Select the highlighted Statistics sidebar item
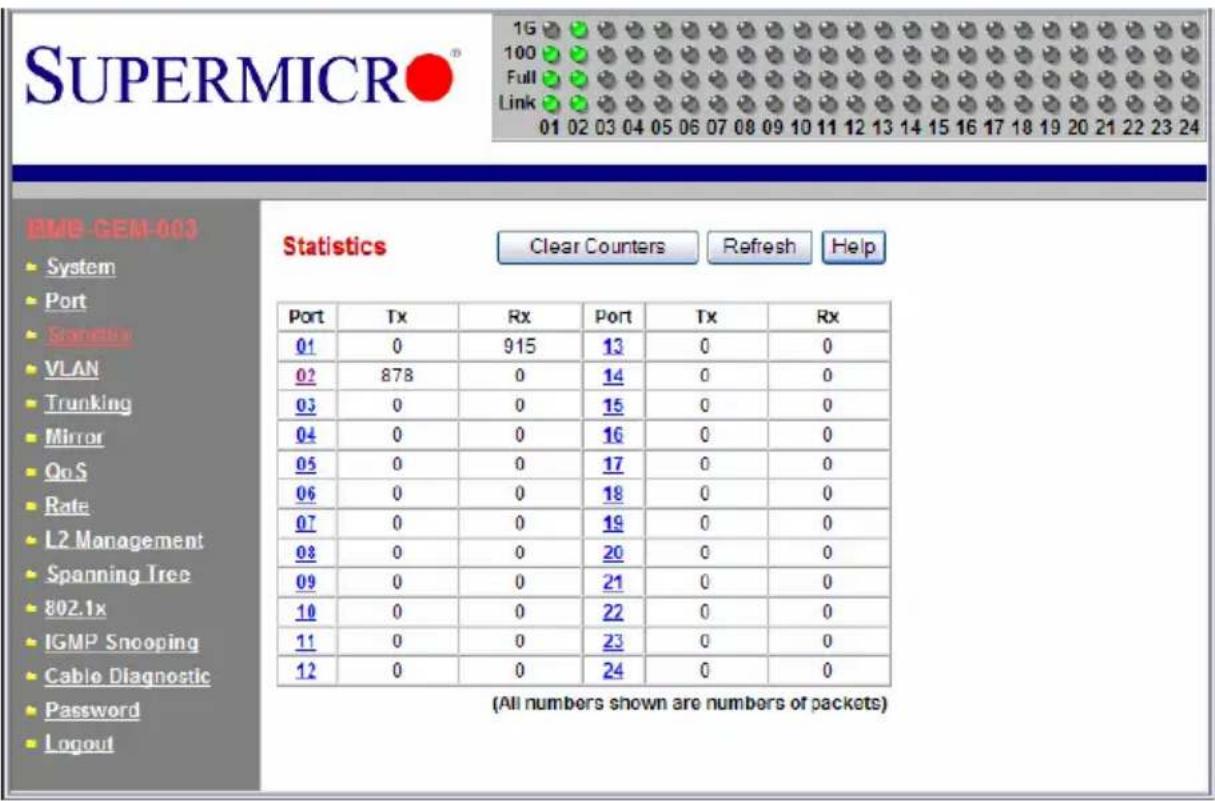This screenshot has height=801, width=1215. 88,335
